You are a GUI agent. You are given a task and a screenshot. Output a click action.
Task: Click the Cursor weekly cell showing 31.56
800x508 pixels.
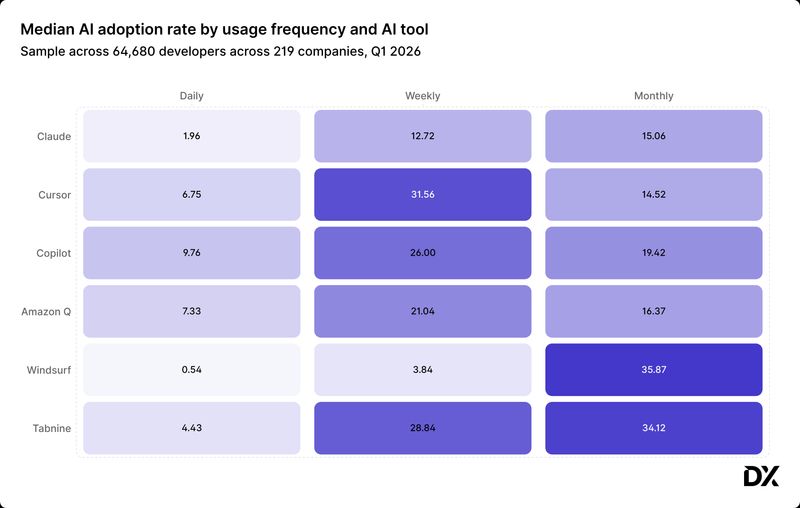[x=422, y=195]
